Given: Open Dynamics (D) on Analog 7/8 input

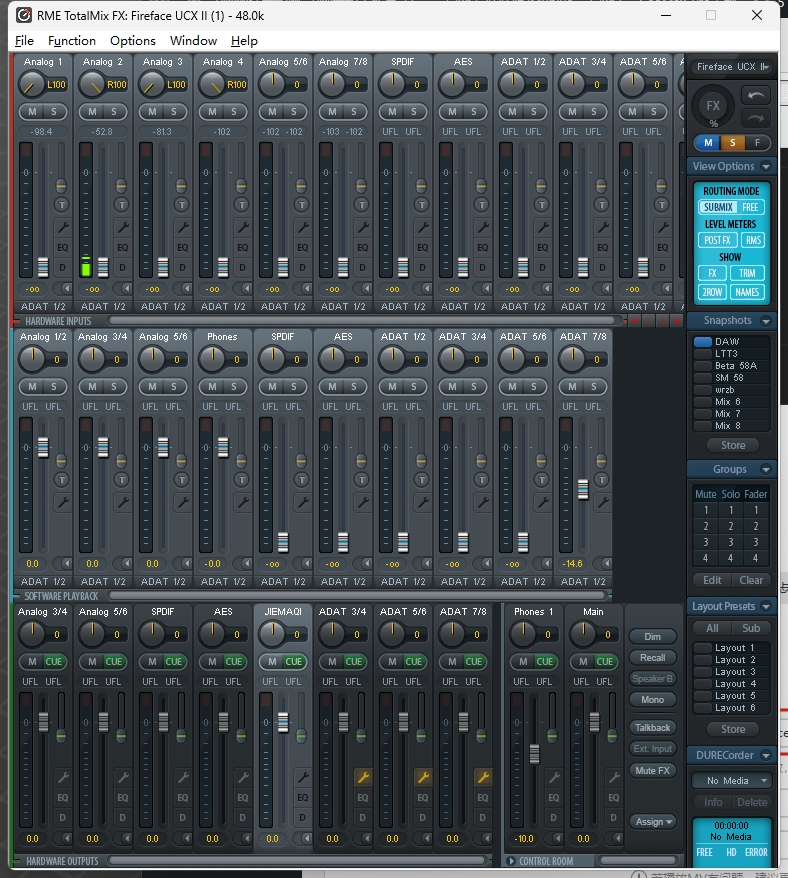Looking at the screenshot, I should tap(362, 268).
